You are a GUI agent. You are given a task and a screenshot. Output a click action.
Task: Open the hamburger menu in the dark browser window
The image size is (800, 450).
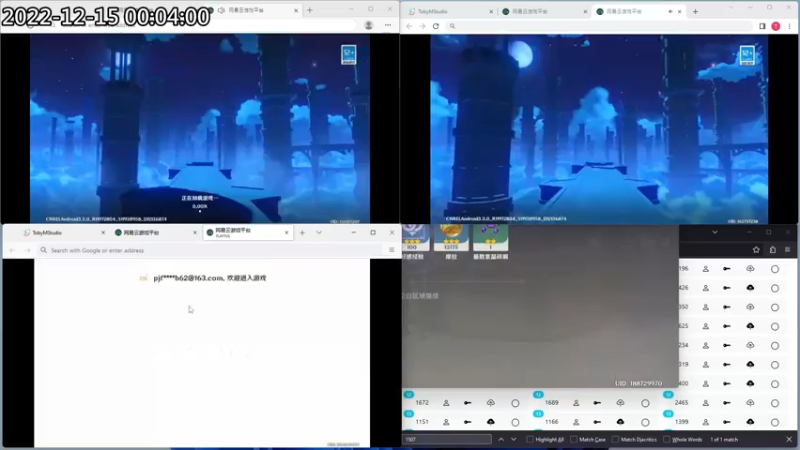click(787, 249)
